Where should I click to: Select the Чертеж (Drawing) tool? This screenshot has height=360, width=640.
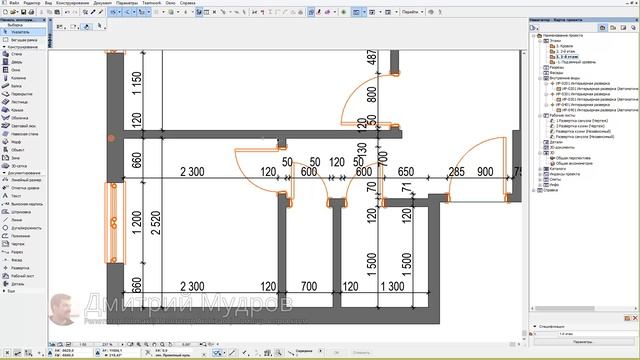(x=23, y=244)
